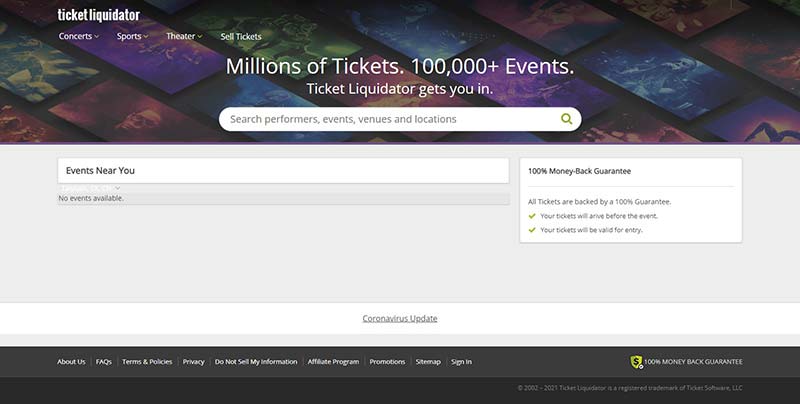
Task: Open the Sports dropdown menu
Action: 132,36
